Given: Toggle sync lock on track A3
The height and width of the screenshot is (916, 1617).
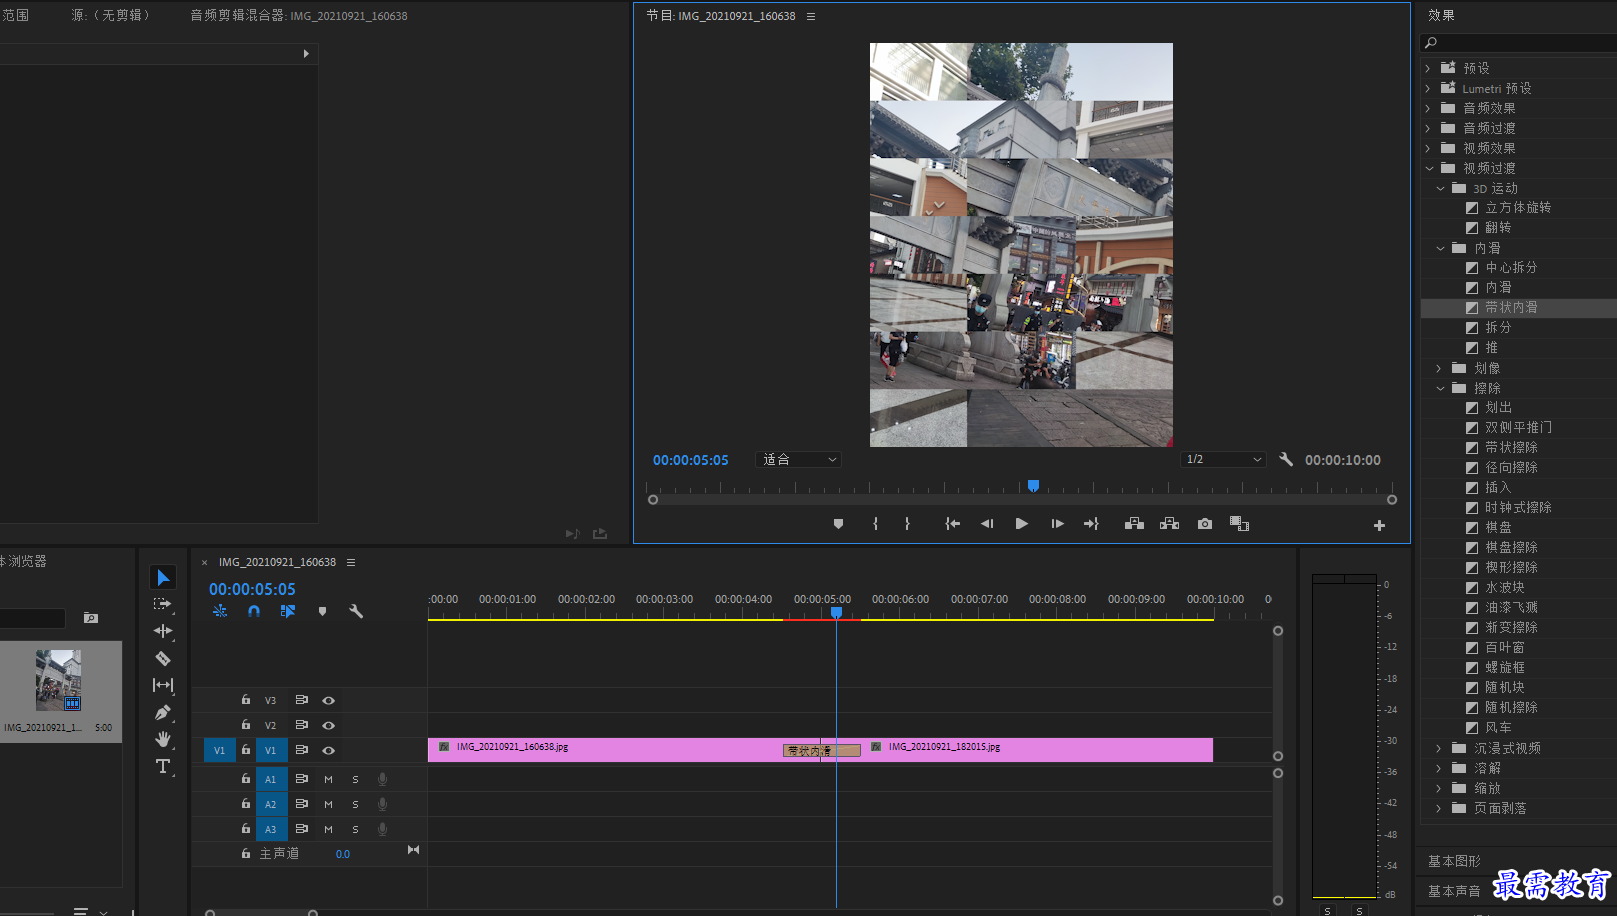Looking at the screenshot, I should [x=301, y=829].
